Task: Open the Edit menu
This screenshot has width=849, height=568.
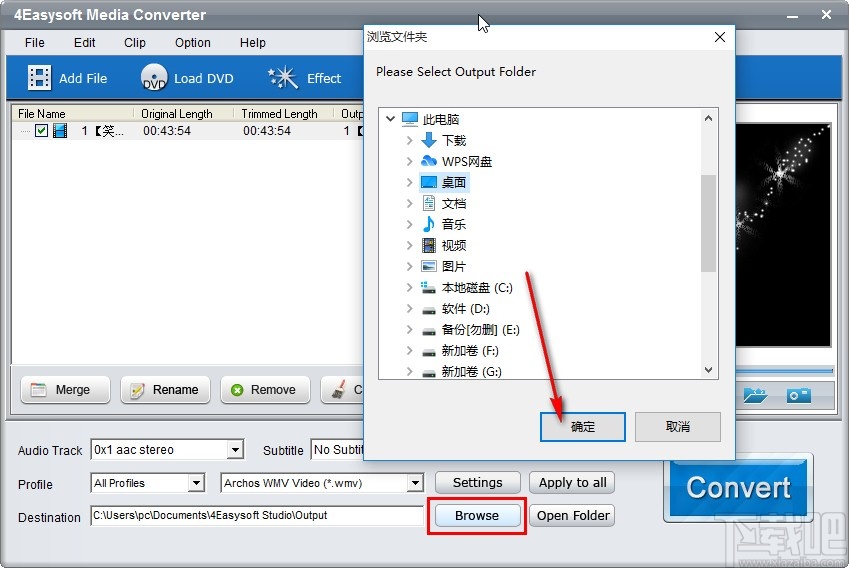Action: (84, 43)
